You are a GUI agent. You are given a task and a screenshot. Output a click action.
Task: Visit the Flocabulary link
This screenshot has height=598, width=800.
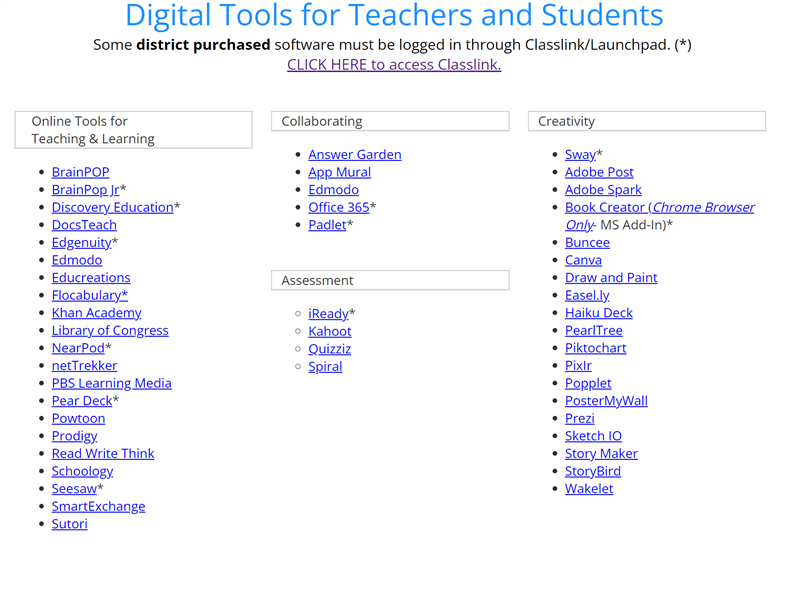(x=90, y=295)
